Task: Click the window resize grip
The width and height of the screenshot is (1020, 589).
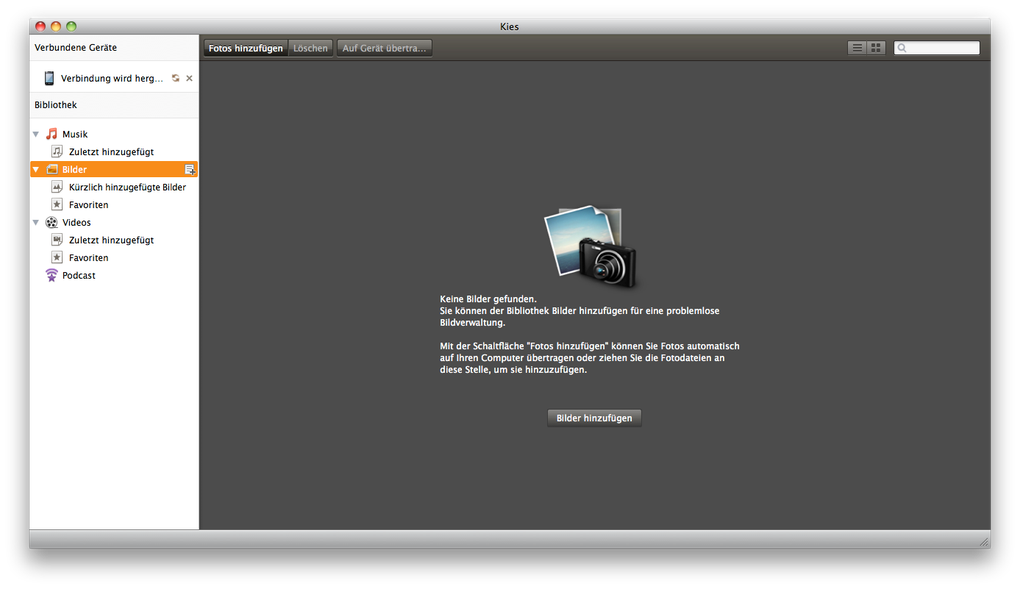Action: pyautogui.click(x=984, y=541)
